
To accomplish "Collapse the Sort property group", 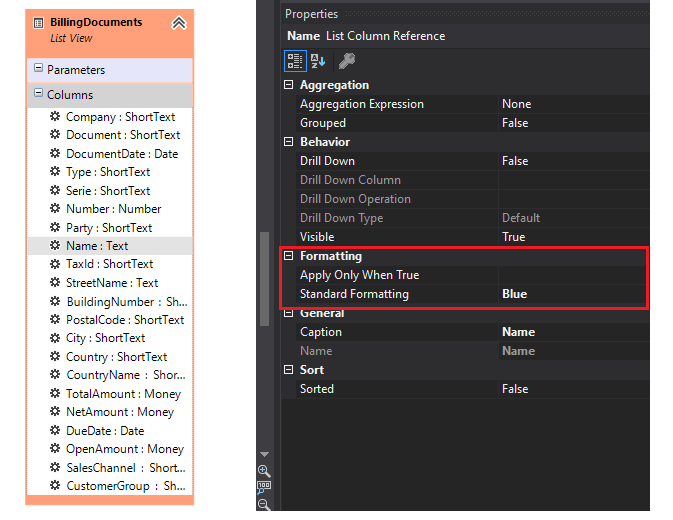I will 288,369.
